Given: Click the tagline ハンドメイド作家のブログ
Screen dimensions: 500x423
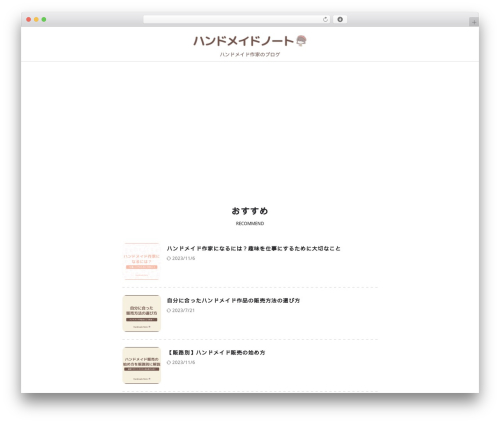Looking at the screenshot, I should [250, 54].
